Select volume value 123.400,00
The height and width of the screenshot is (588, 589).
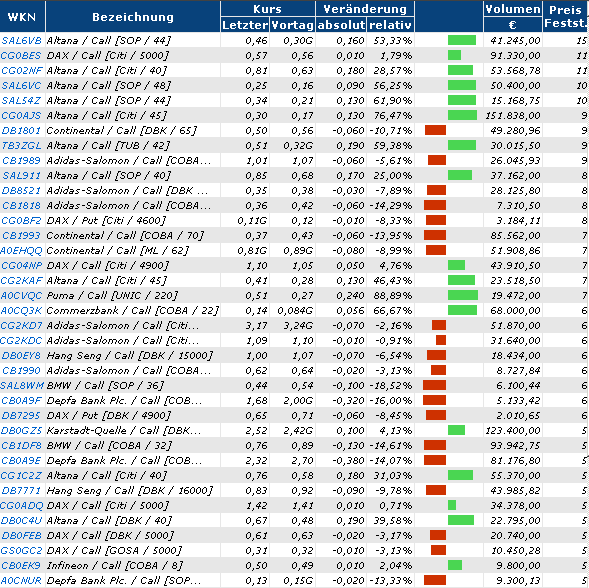click(513, 431)
